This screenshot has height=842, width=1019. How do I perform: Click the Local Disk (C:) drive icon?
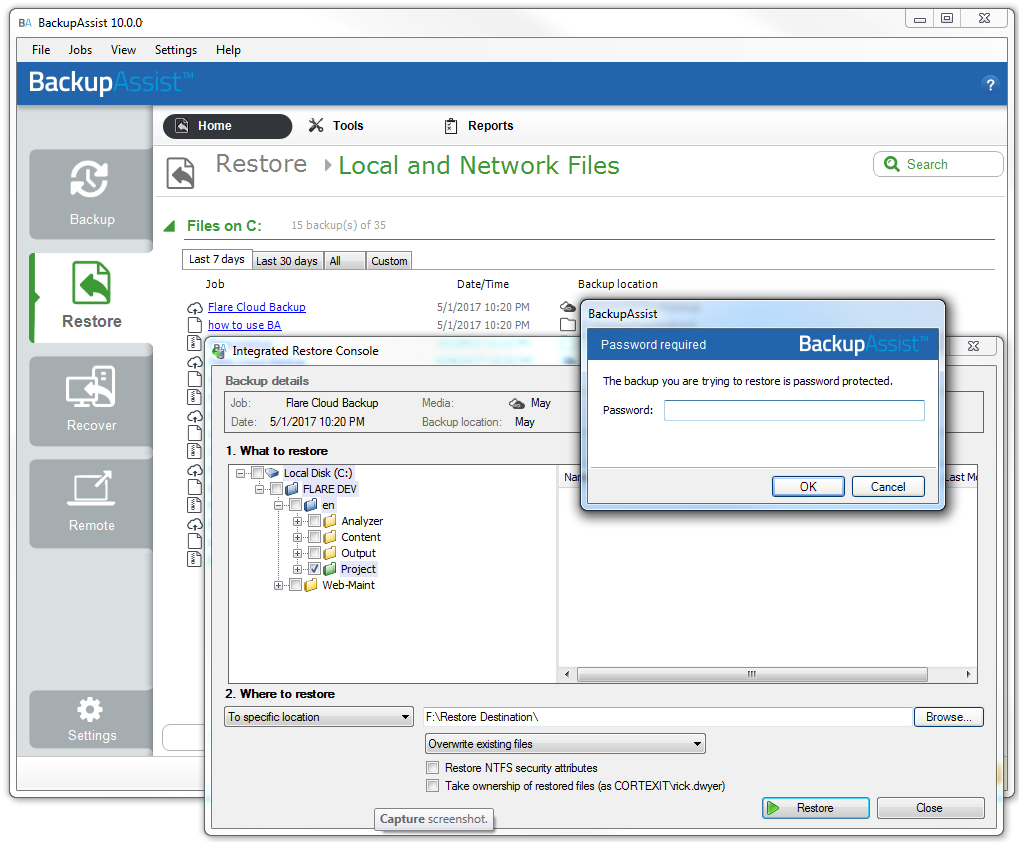point(272,473)
